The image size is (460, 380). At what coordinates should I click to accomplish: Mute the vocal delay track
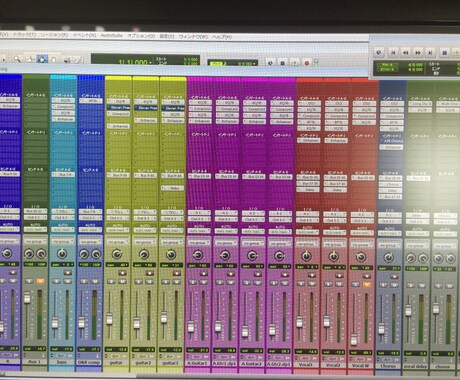(x=422, y=286)
